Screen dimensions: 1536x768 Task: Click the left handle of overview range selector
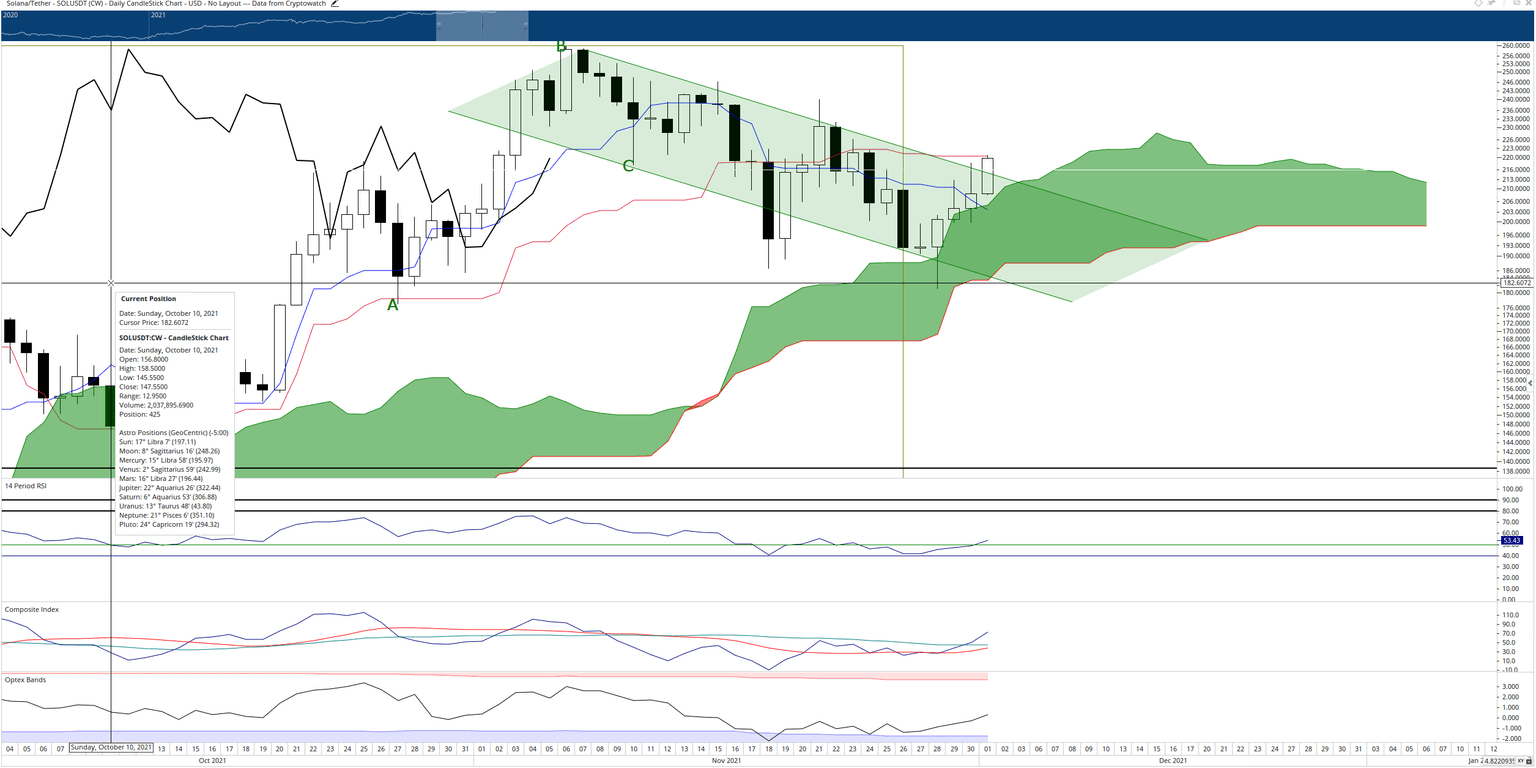coord(437,26)
